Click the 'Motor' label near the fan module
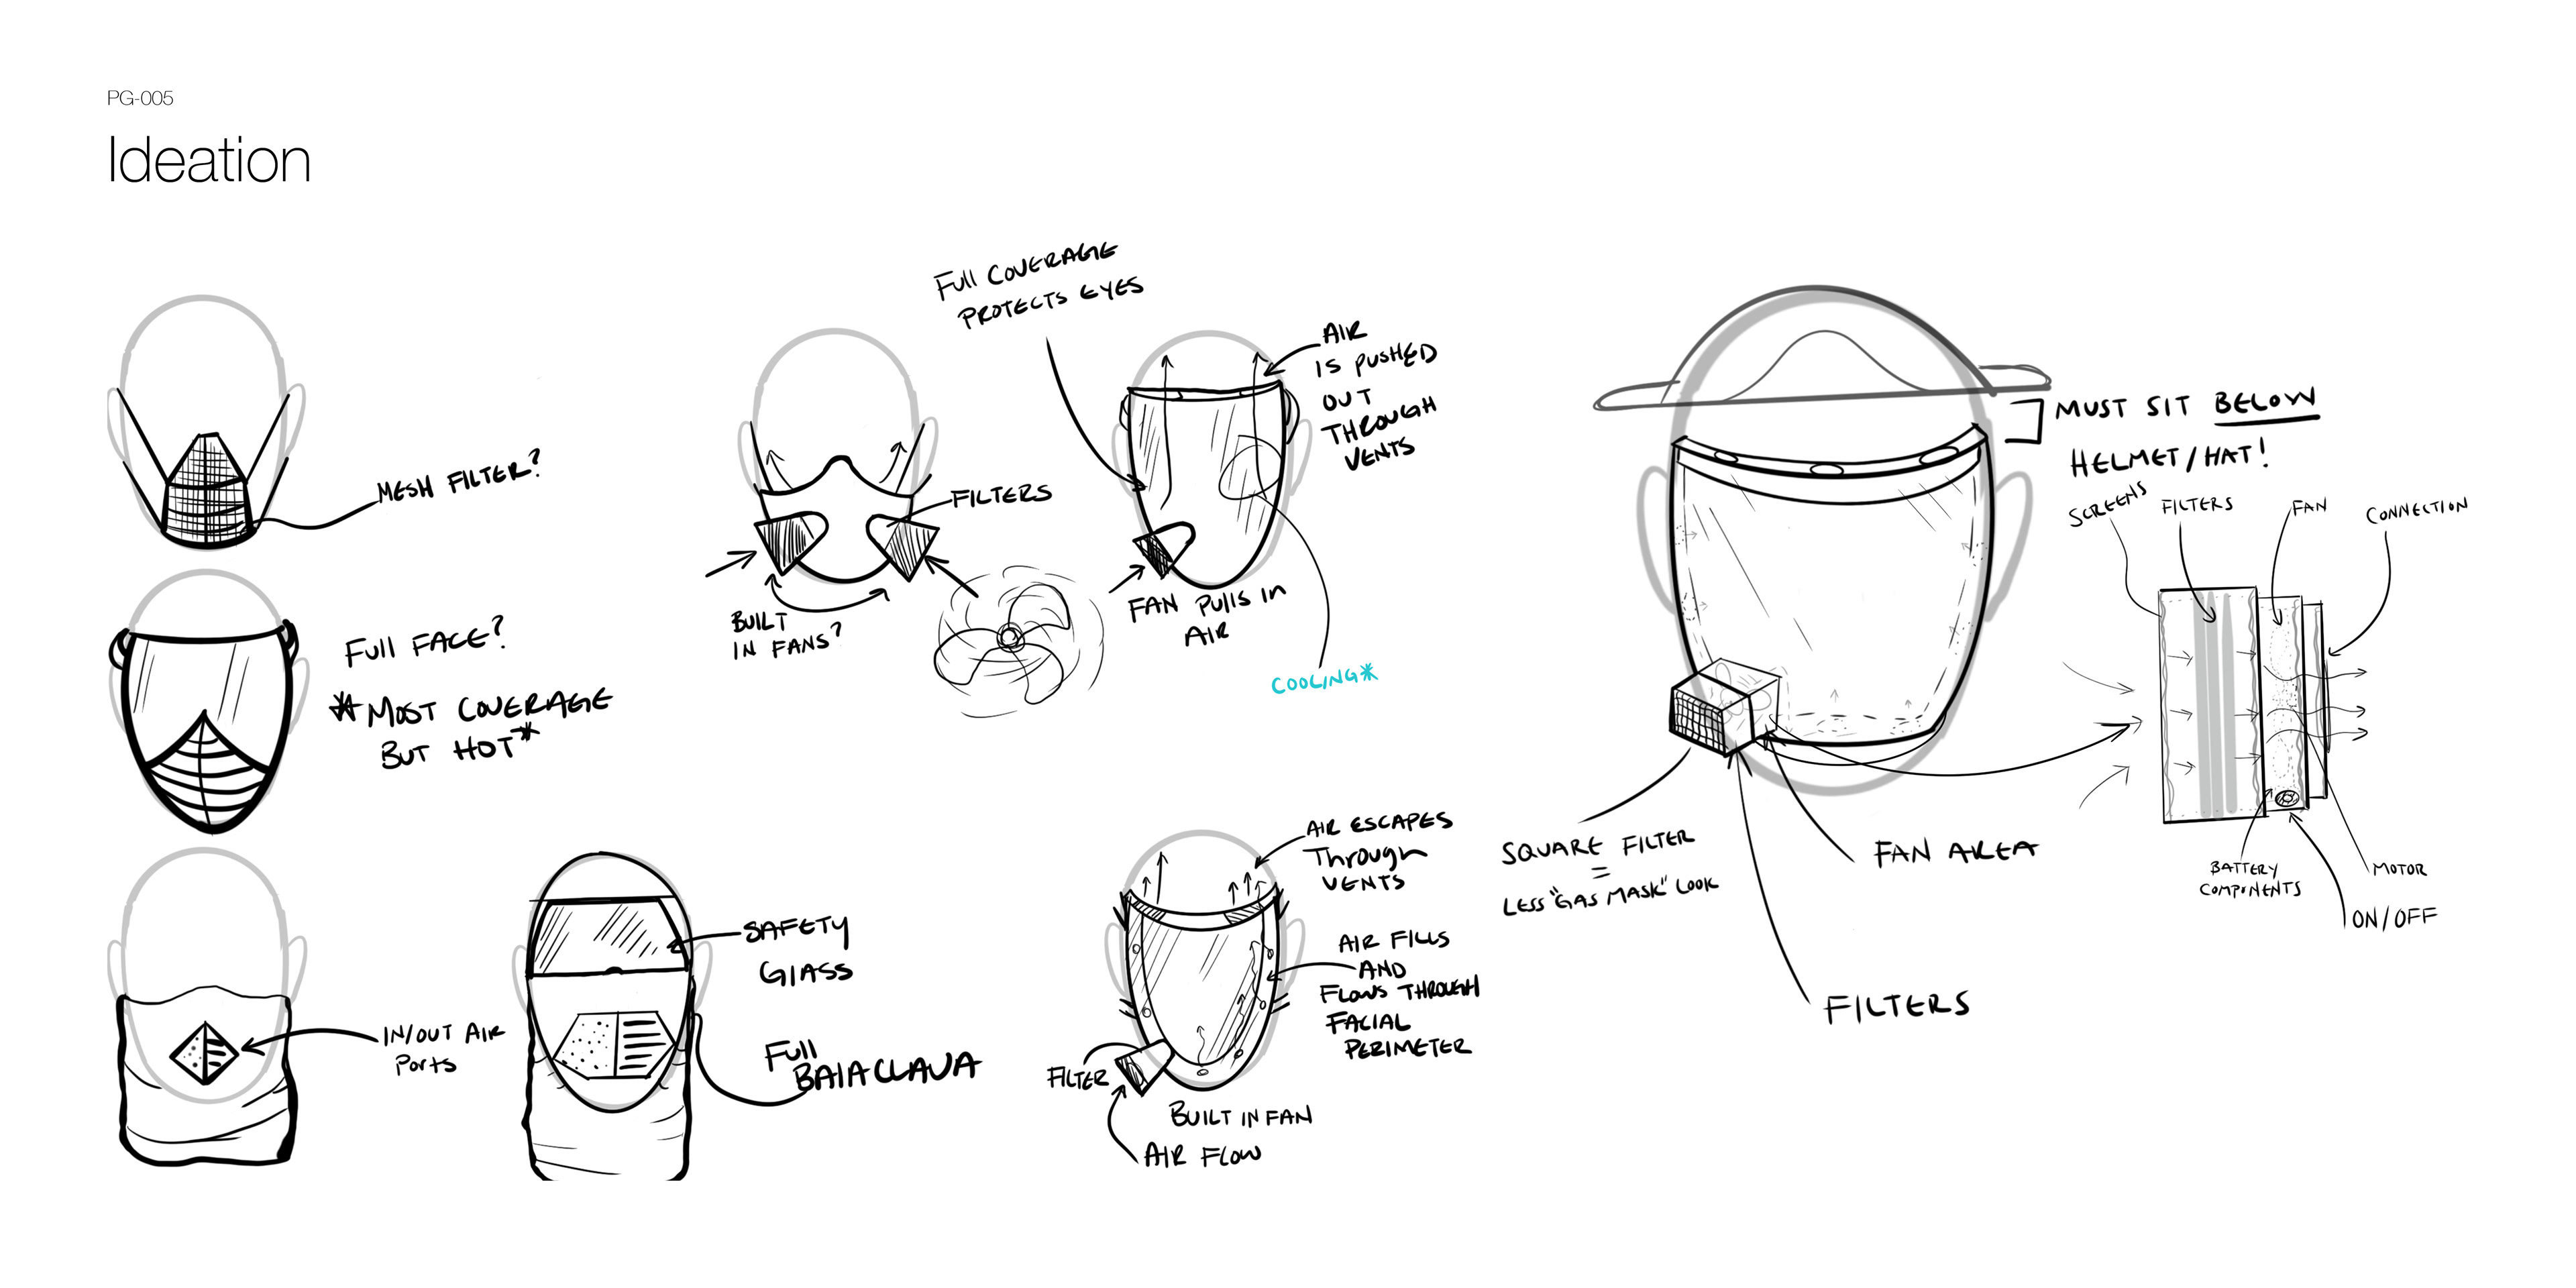This screenshot has height=1288, width=2576. 2399,868
